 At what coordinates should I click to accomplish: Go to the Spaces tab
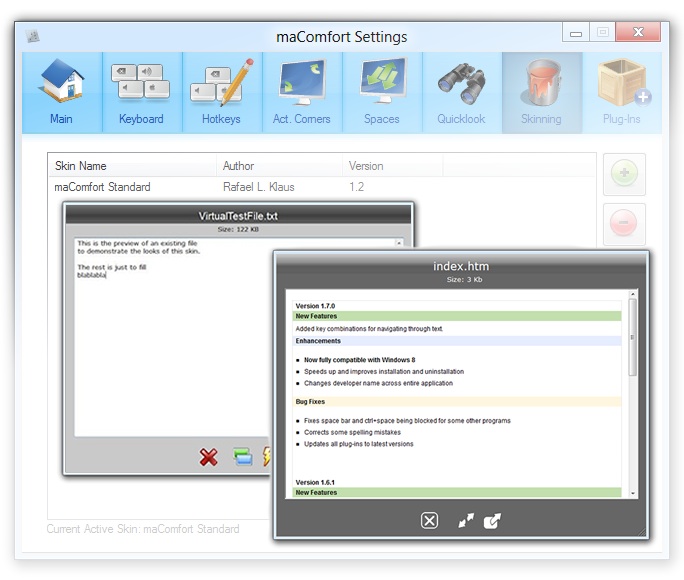(382, 92)
